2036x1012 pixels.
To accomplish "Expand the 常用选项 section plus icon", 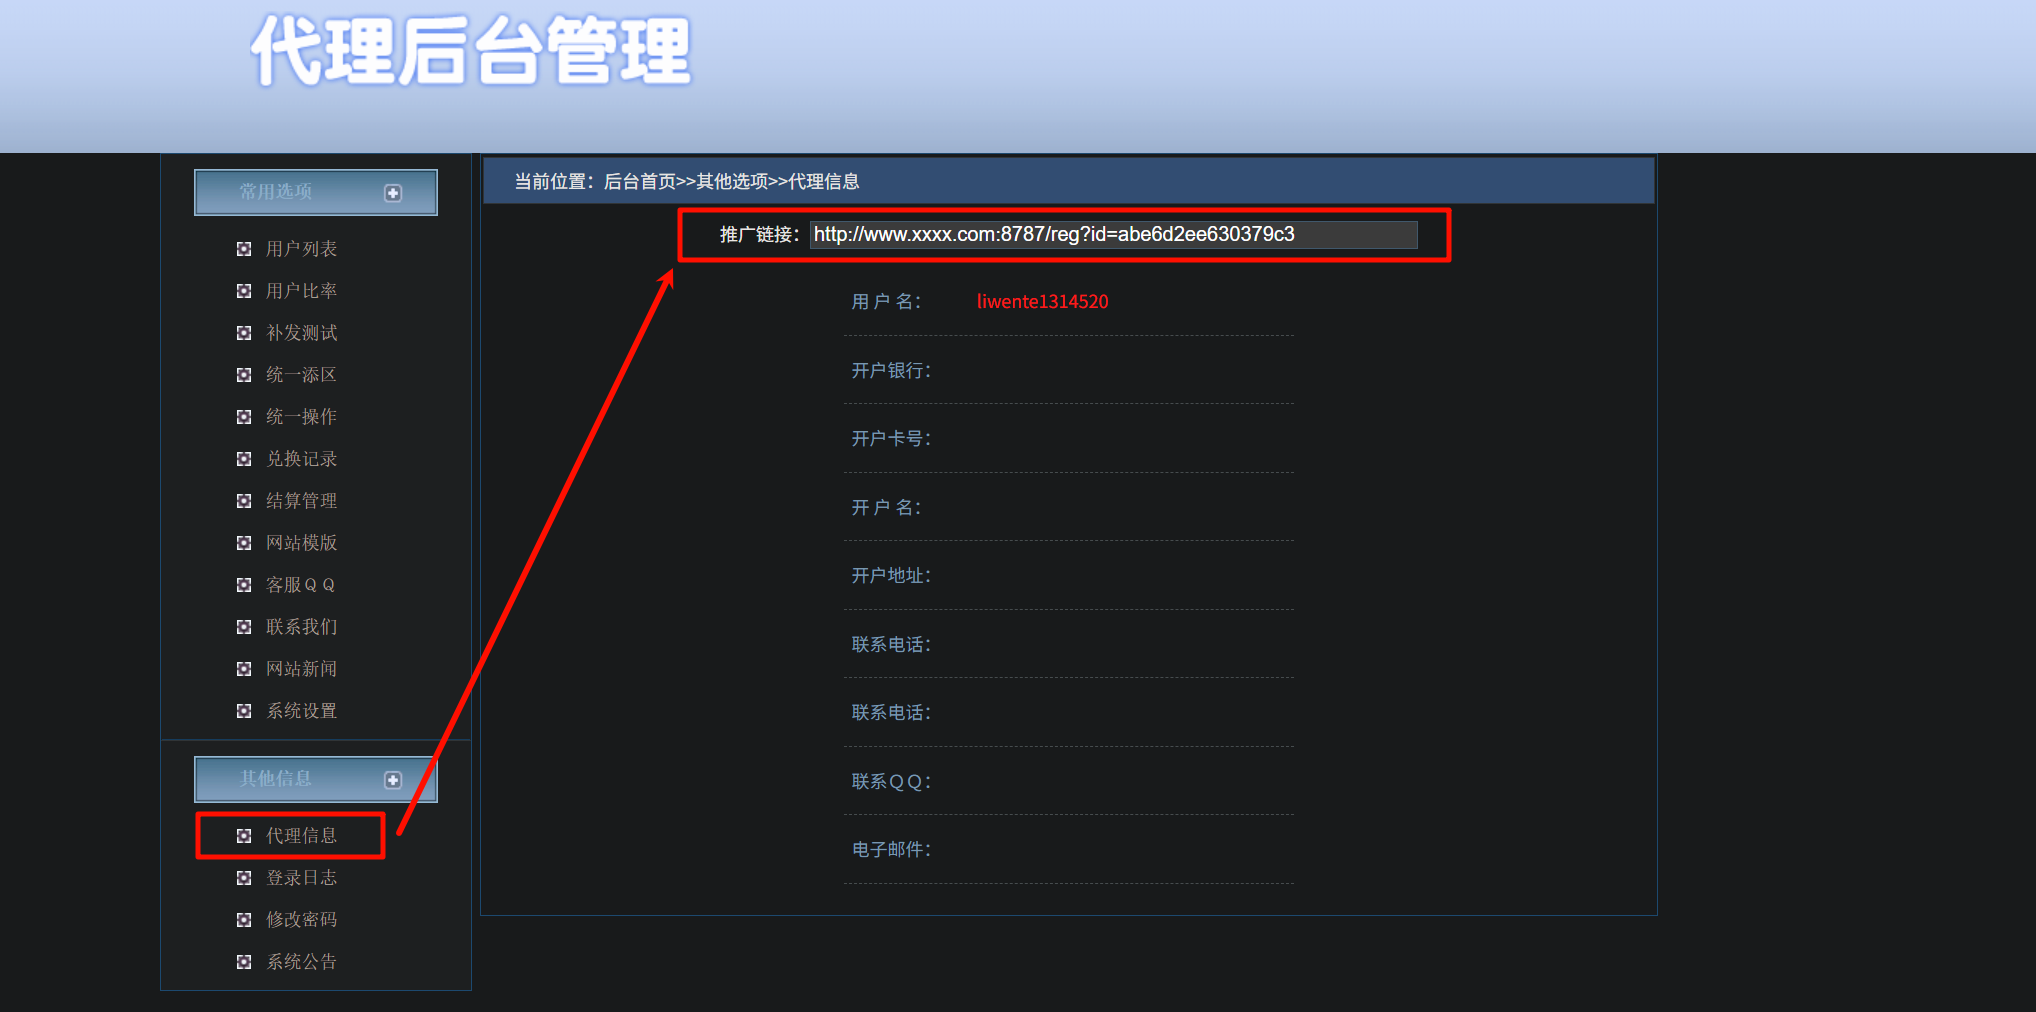I will pos(393,193).
